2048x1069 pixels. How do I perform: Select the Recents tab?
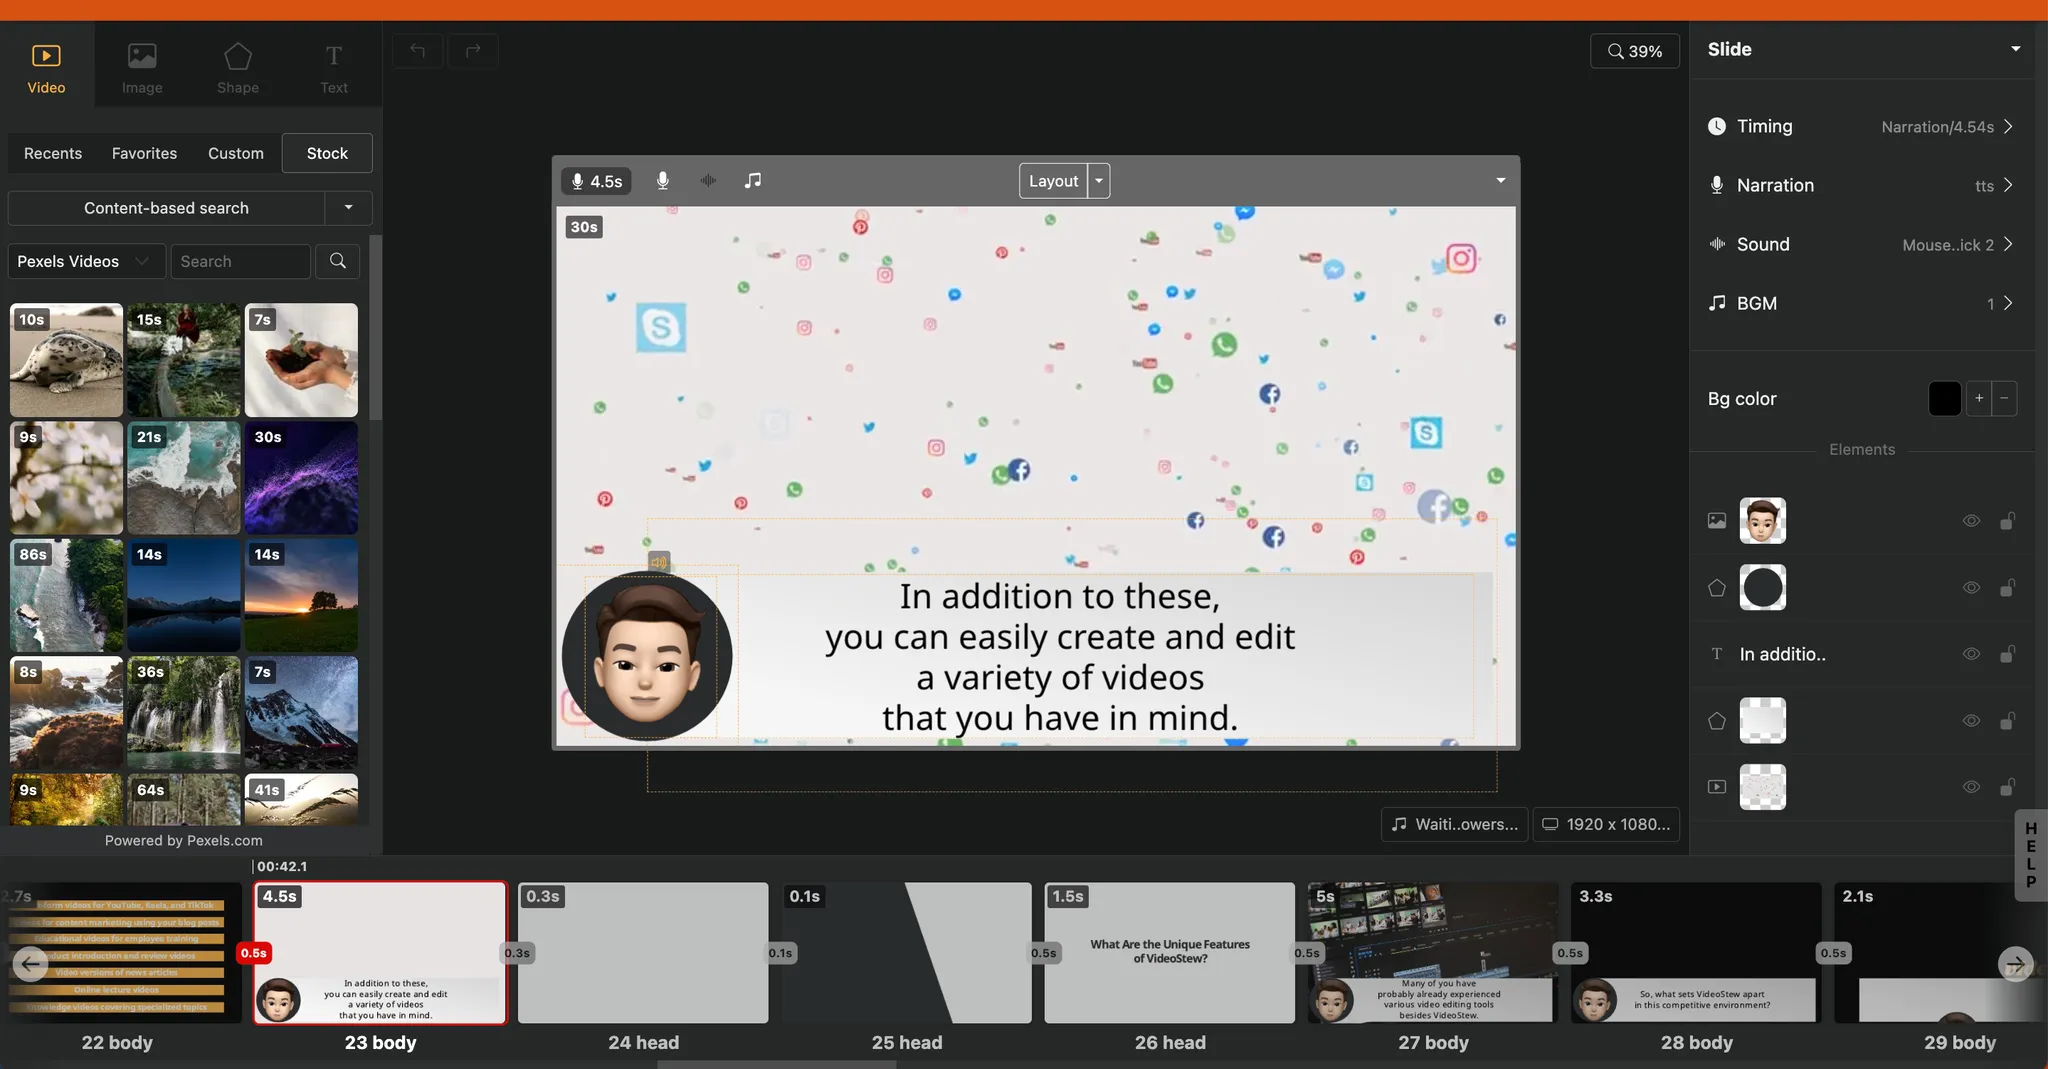53,153
